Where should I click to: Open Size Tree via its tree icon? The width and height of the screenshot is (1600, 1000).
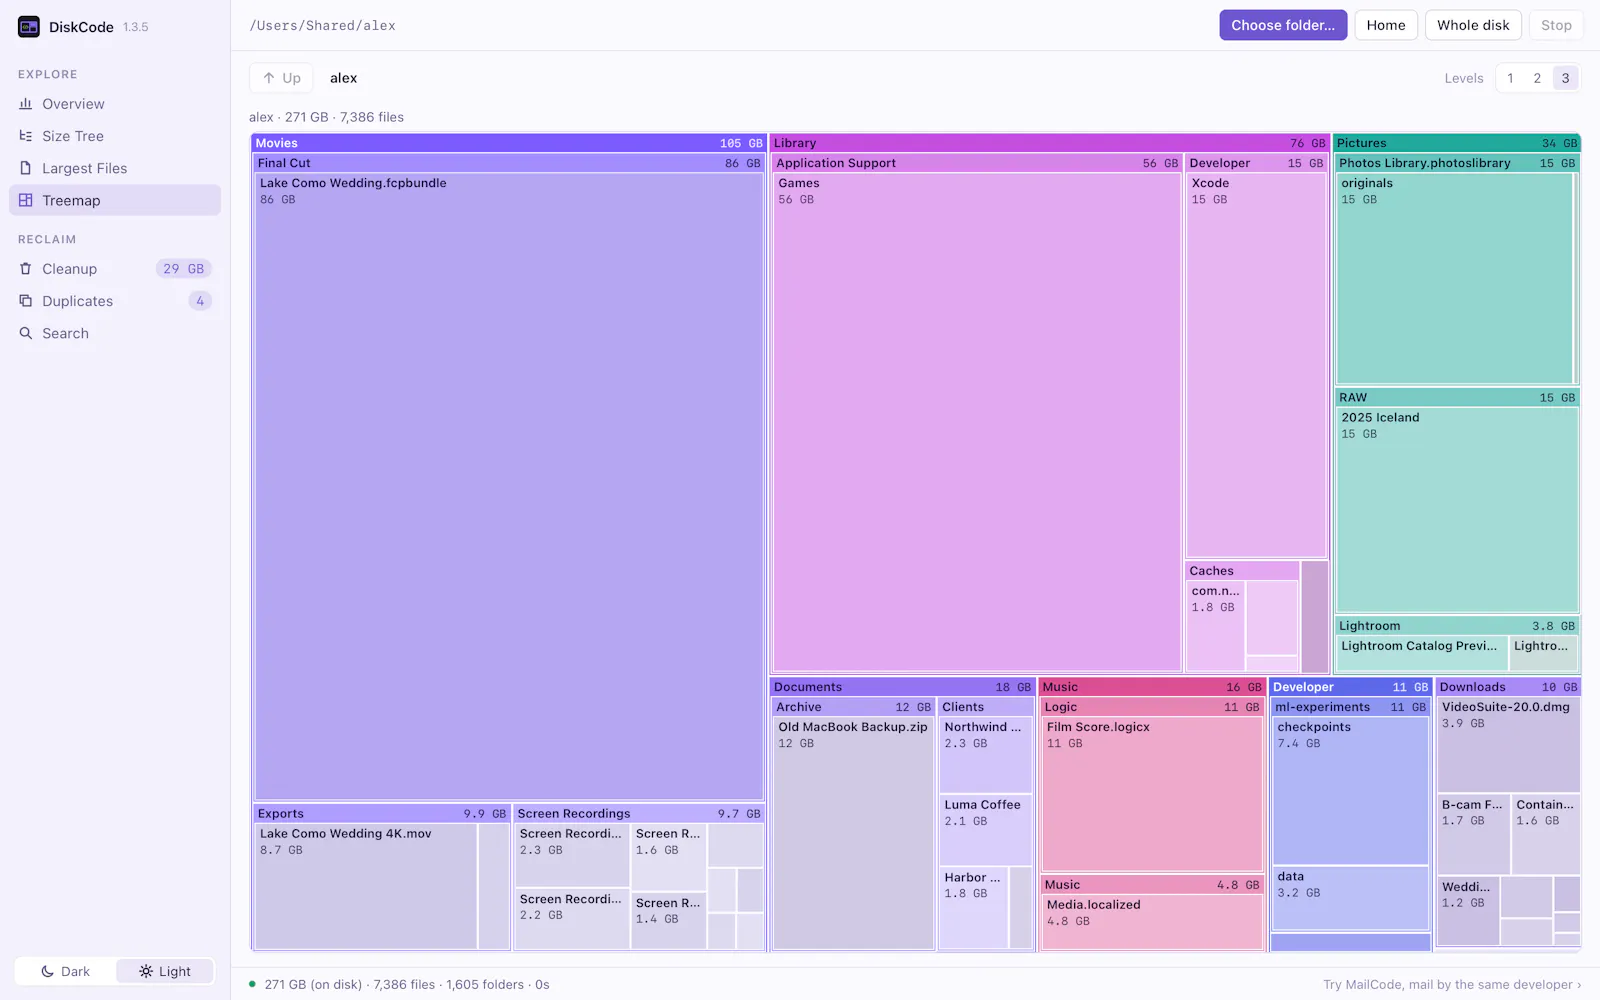coord(26,136)
